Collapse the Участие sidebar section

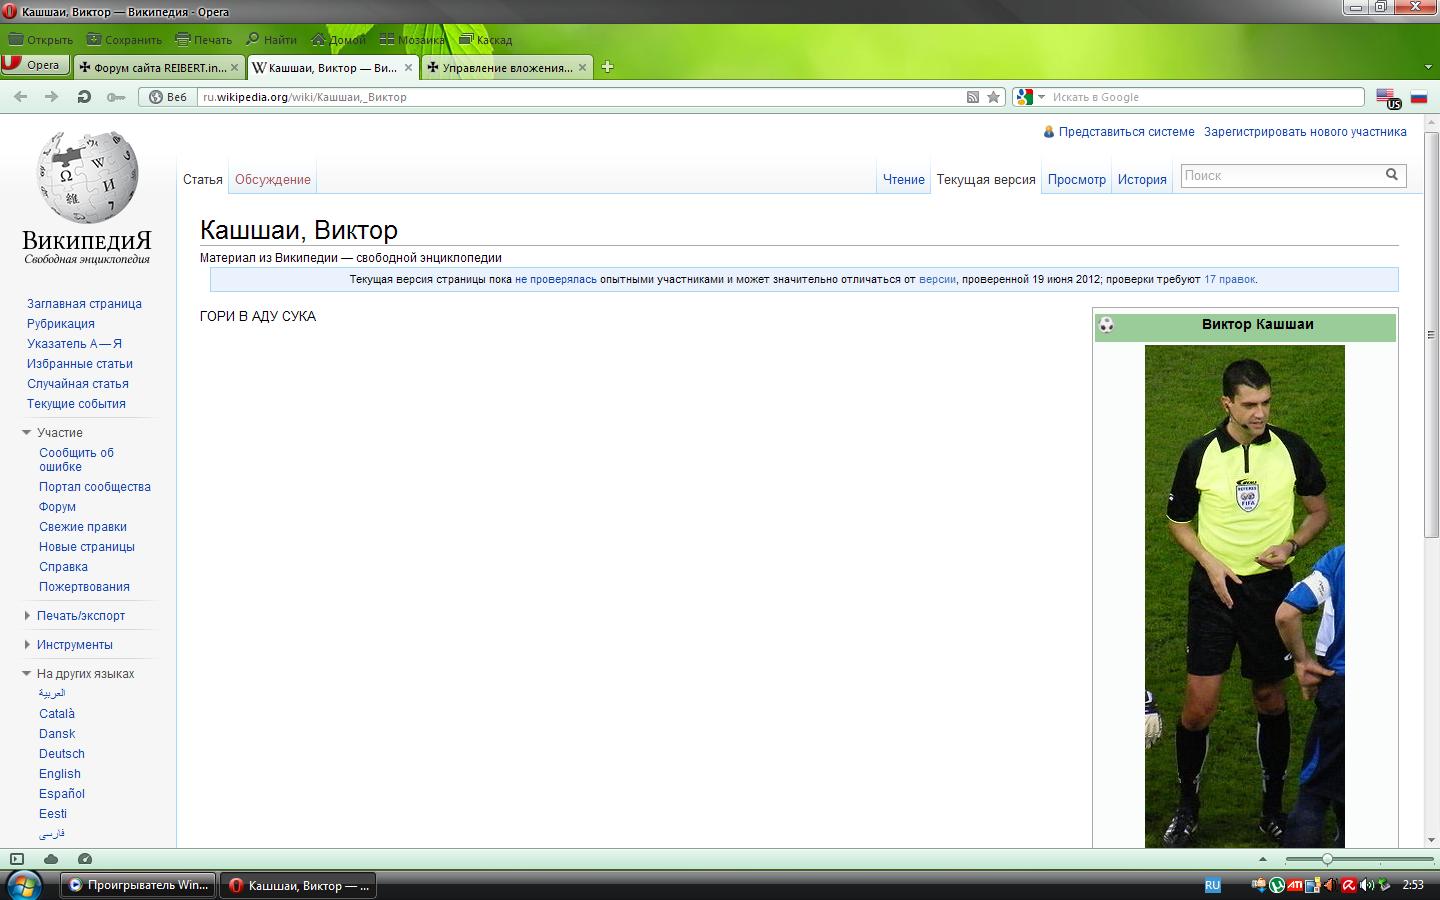pyautogui.click(x=27, y=433)
